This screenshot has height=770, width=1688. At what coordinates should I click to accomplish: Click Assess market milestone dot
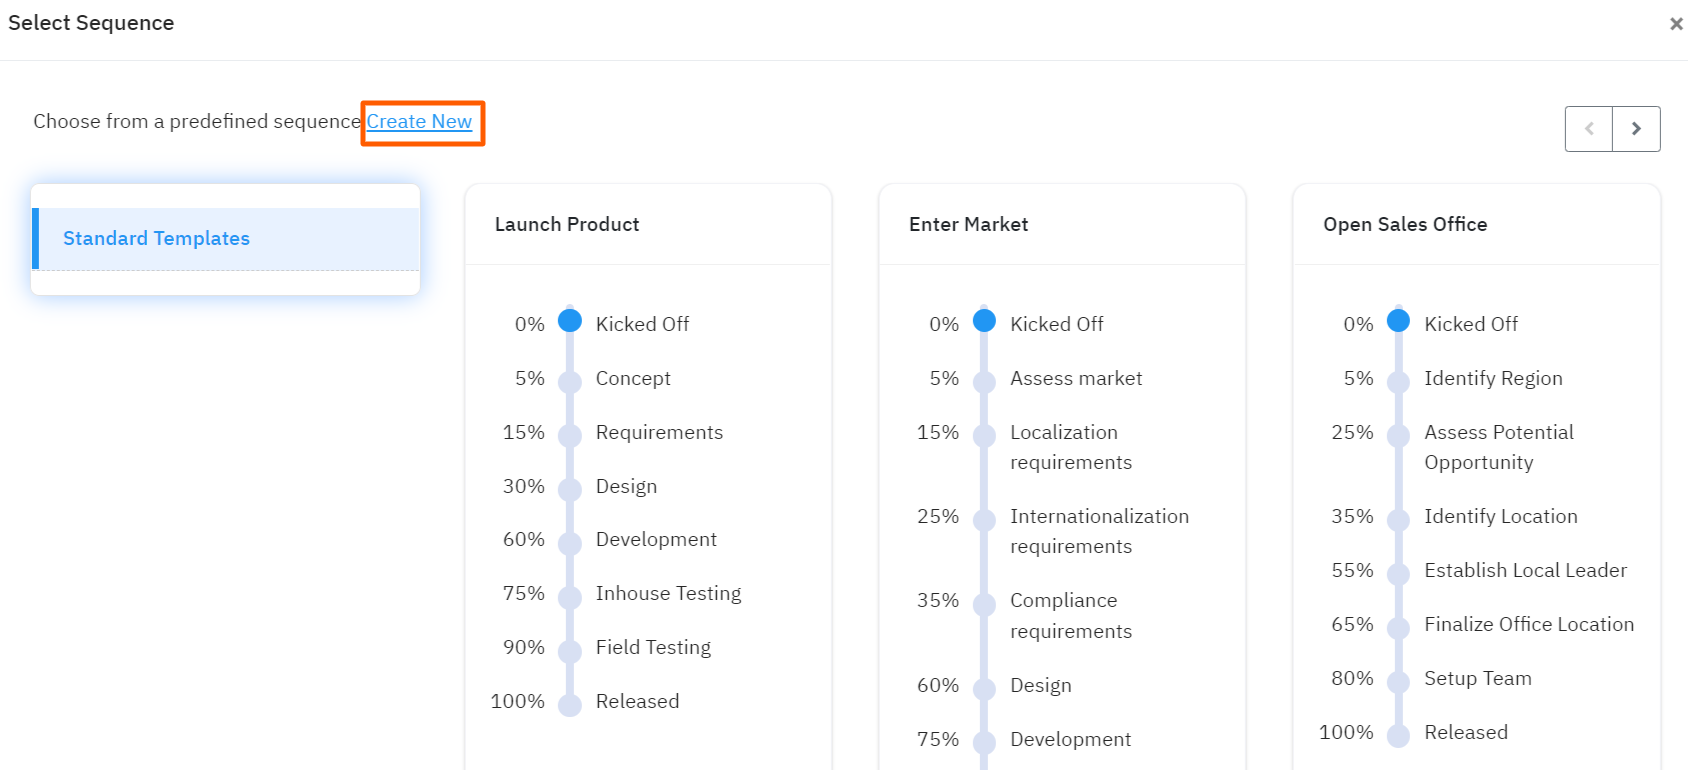(984, 382)
